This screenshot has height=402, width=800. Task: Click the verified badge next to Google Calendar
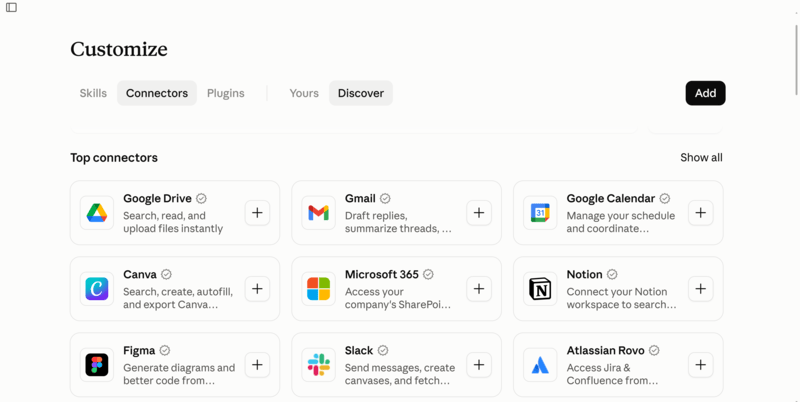[665, 198]
